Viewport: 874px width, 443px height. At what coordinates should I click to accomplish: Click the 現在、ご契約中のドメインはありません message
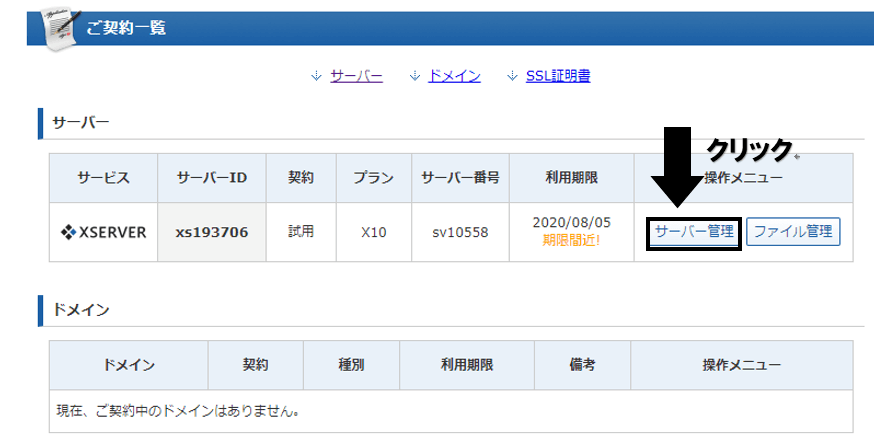coord(178,411)
